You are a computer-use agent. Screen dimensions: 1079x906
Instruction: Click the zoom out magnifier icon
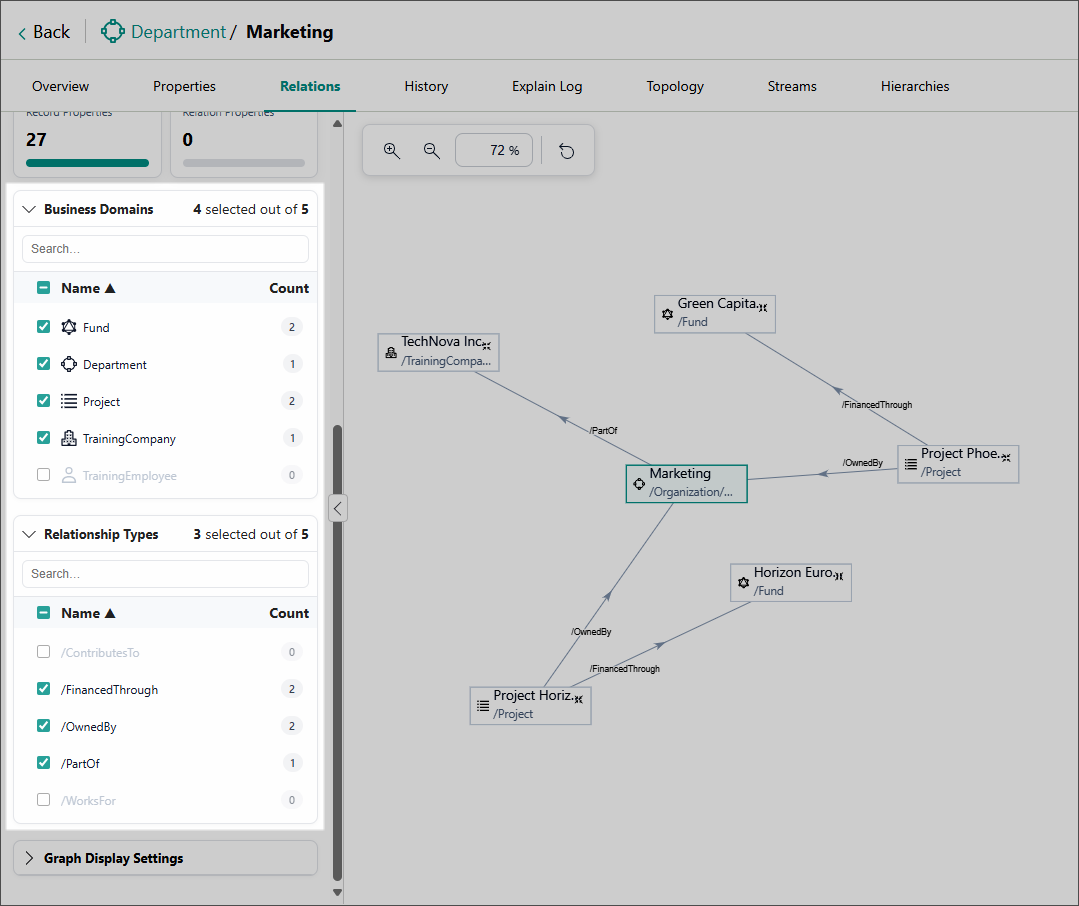[432, 151]
